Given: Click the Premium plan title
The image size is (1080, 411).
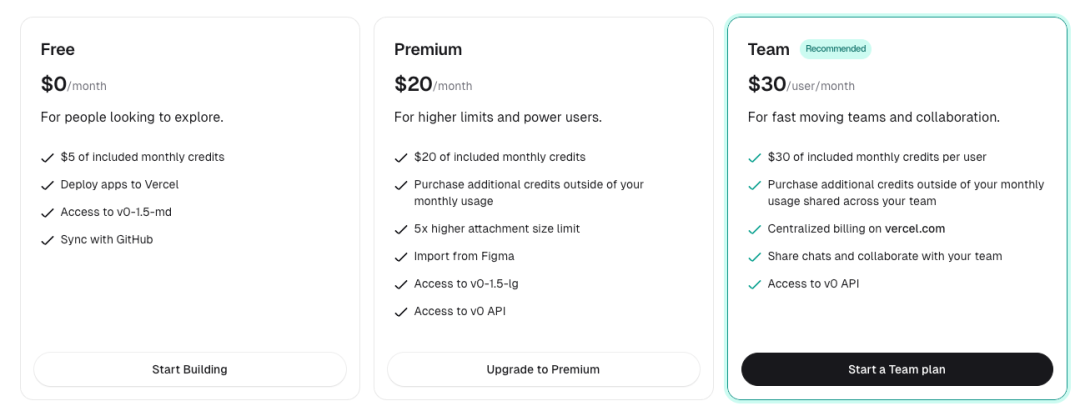Looking at the screenshot, I should tap(428, 50).
